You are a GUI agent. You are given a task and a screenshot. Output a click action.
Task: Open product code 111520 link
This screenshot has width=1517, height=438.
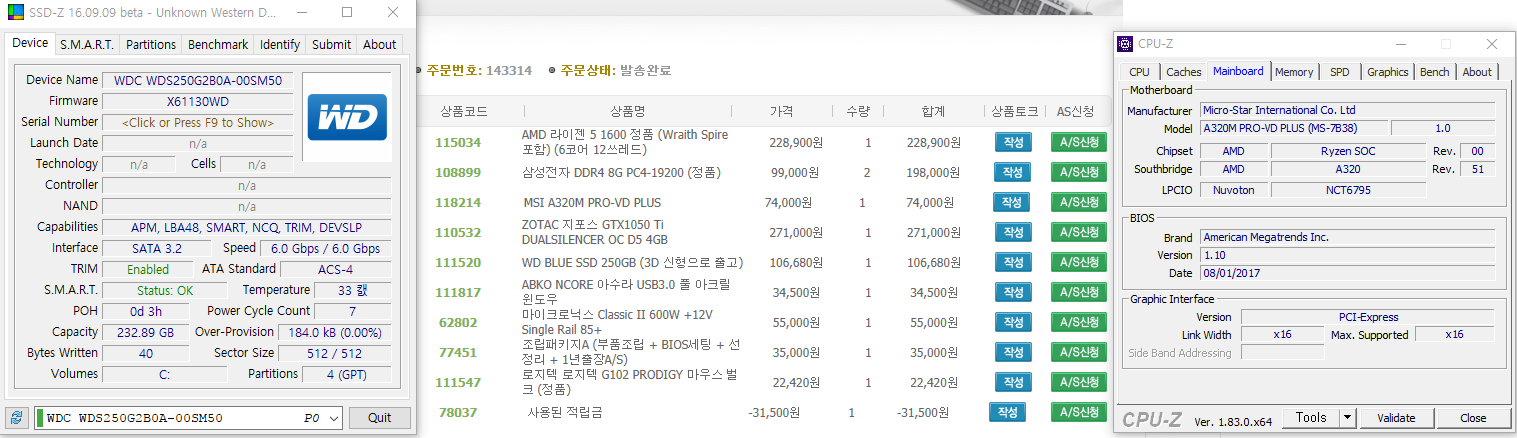[x=458, y=263]
